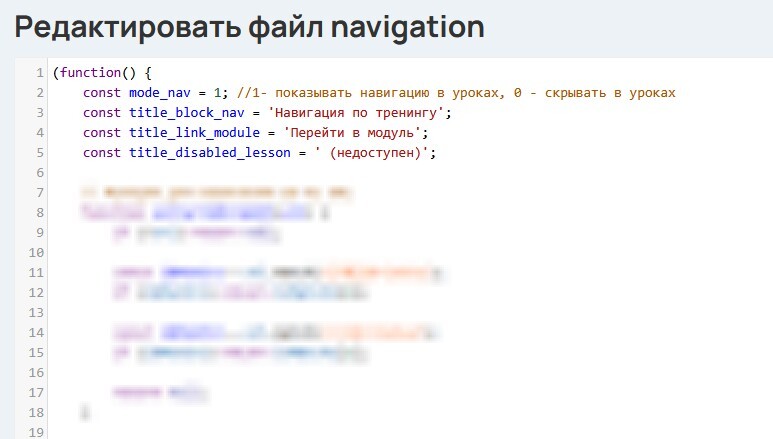Viewport: 773px width, 439px height.
Task: Click line number 1 in the gutter
Action: pyautogui.click(x=39, y=73)
